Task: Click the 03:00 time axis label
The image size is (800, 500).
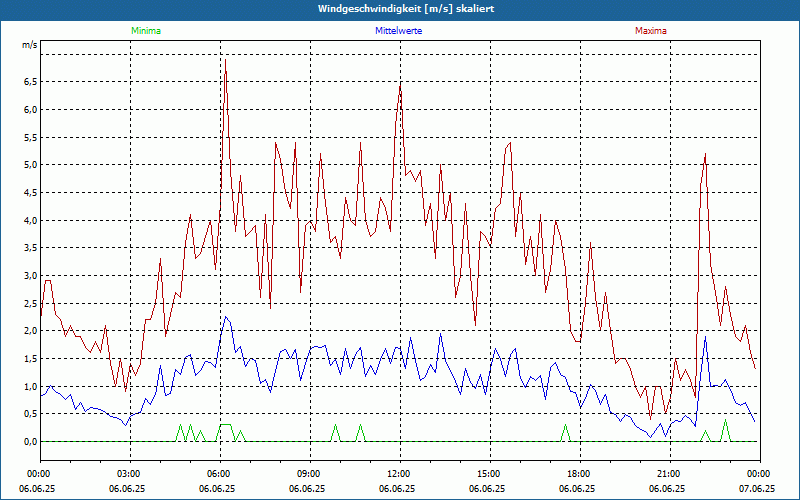Action: (x=127, y=474)
